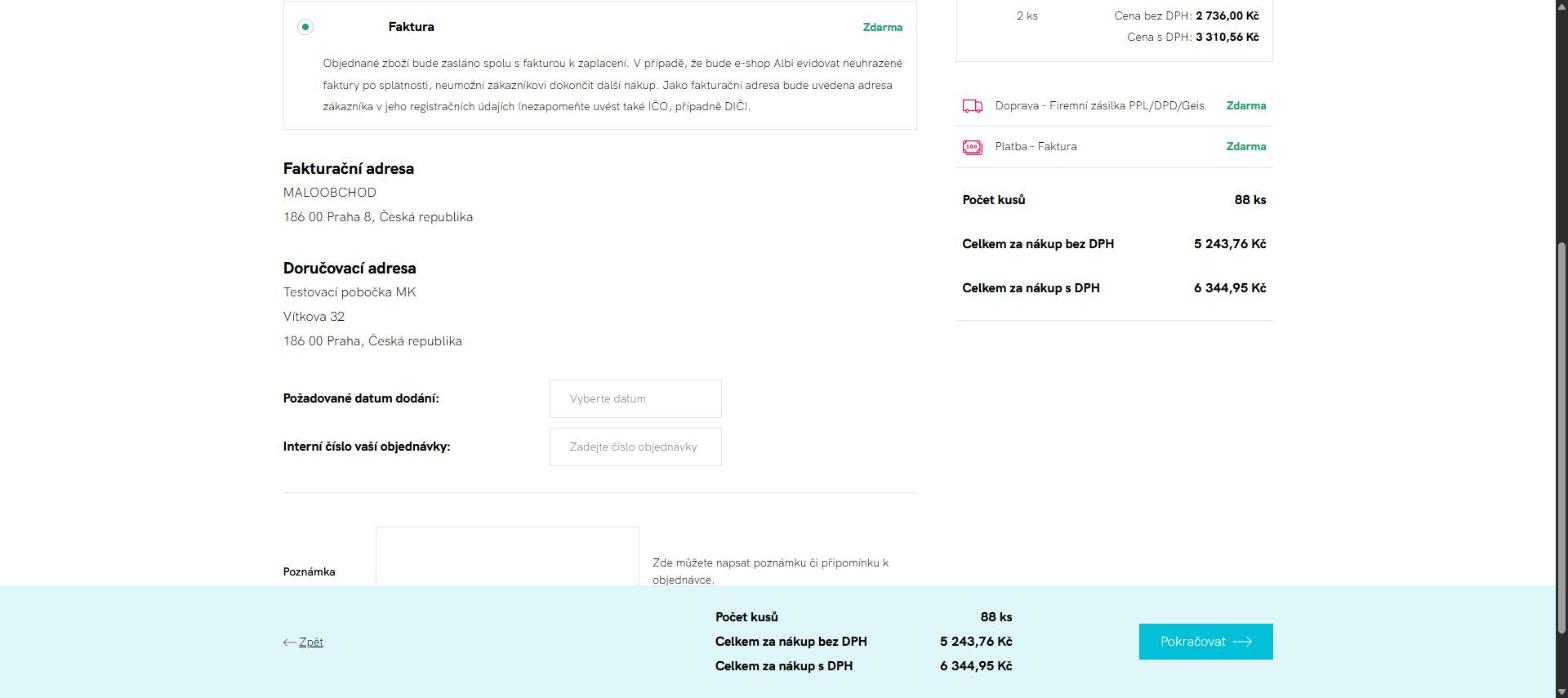Open the Požadované datum dodání date field
Viewport: 1568px width, 698px height.
click(635, 398)
